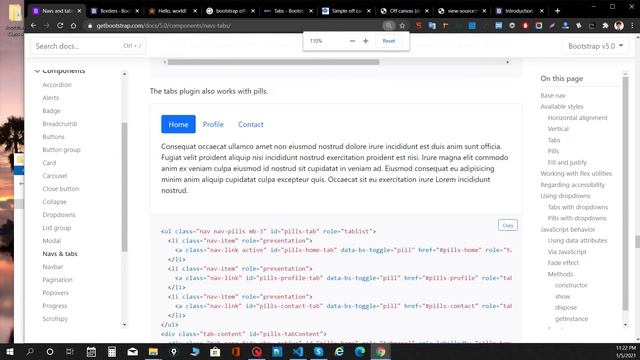Image resolution: width=640 pixels, height=360 pixels.
Task: Jump to 'Horizontal alignment' section
Action: click(x=578, y=118)
